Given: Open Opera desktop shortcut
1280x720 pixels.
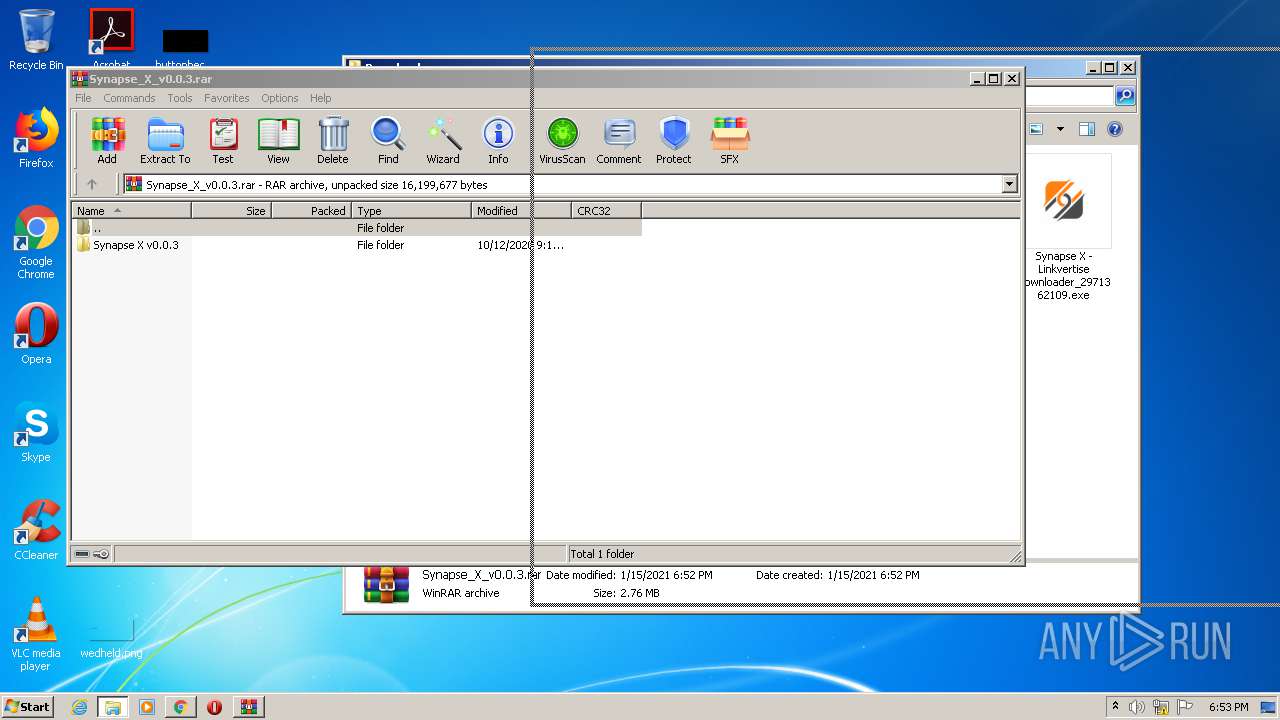Looking at the screenshot, I should tap(36, 334).
